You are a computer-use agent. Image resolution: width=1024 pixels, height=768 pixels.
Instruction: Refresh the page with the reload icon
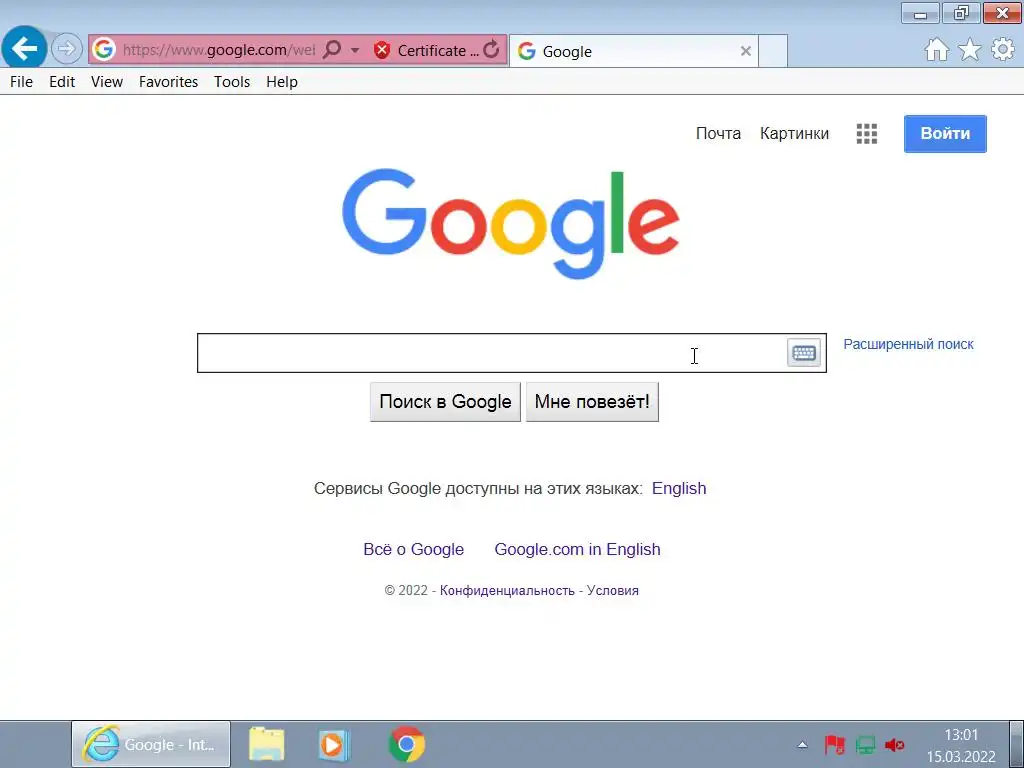click(x=492, y=49)
